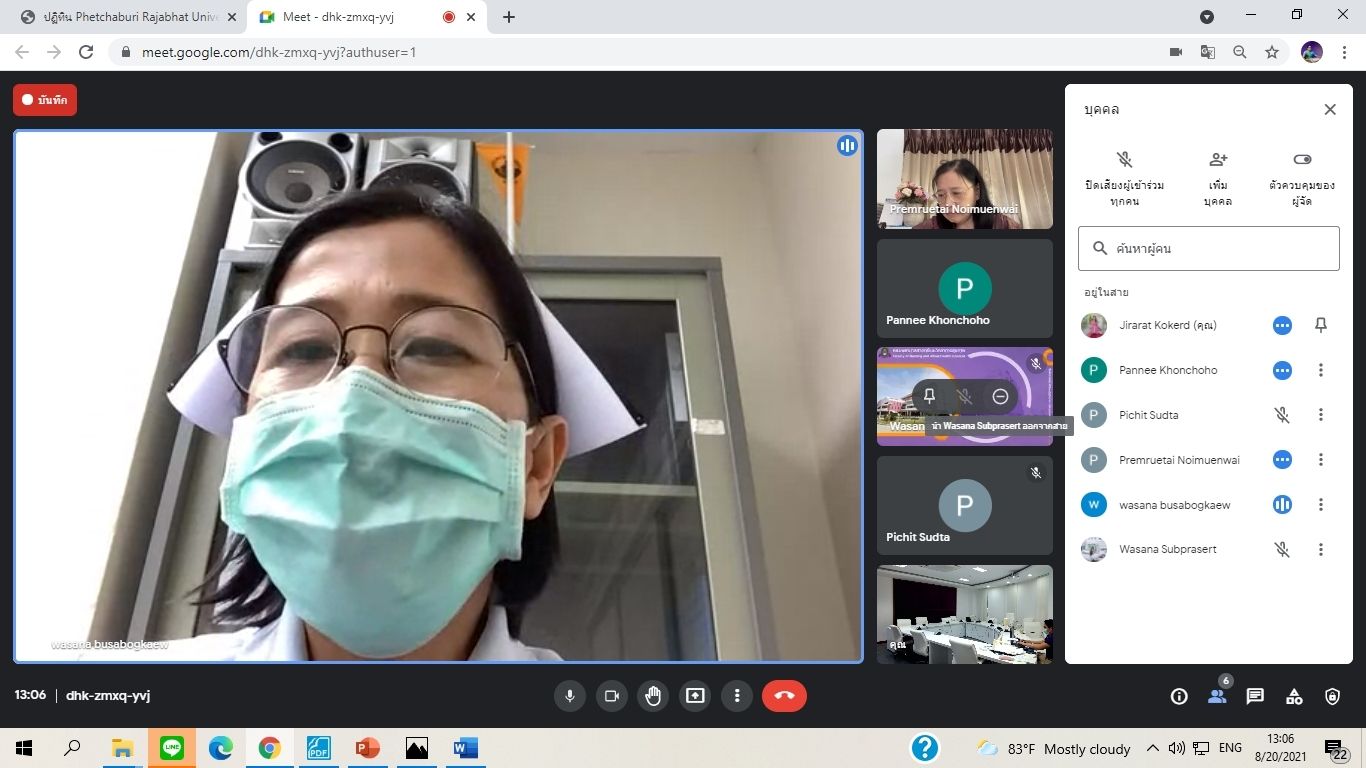This screenshot has width=1366, height=768.
Task: Click the raise hand icon
Action: [x=653, y=696]
